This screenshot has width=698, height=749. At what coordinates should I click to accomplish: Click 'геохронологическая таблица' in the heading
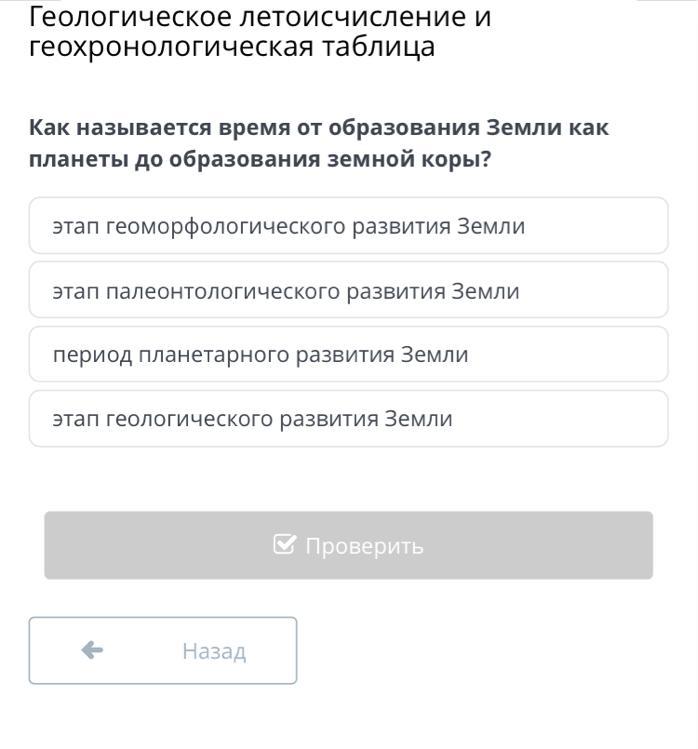231,47
